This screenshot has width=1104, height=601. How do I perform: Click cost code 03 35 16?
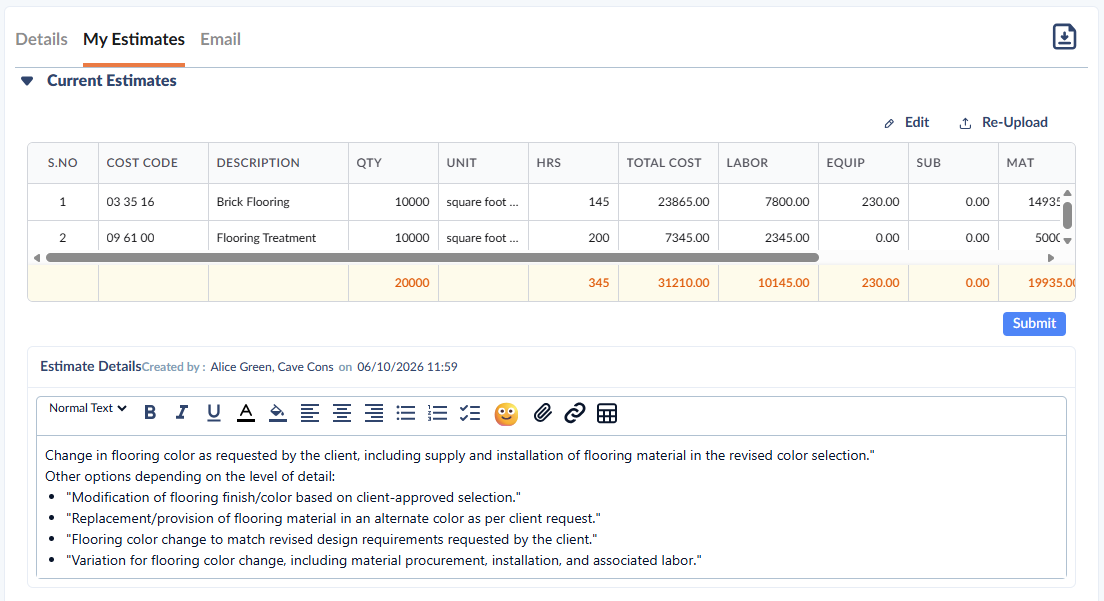pyautogui.click(x=130, y=202)
